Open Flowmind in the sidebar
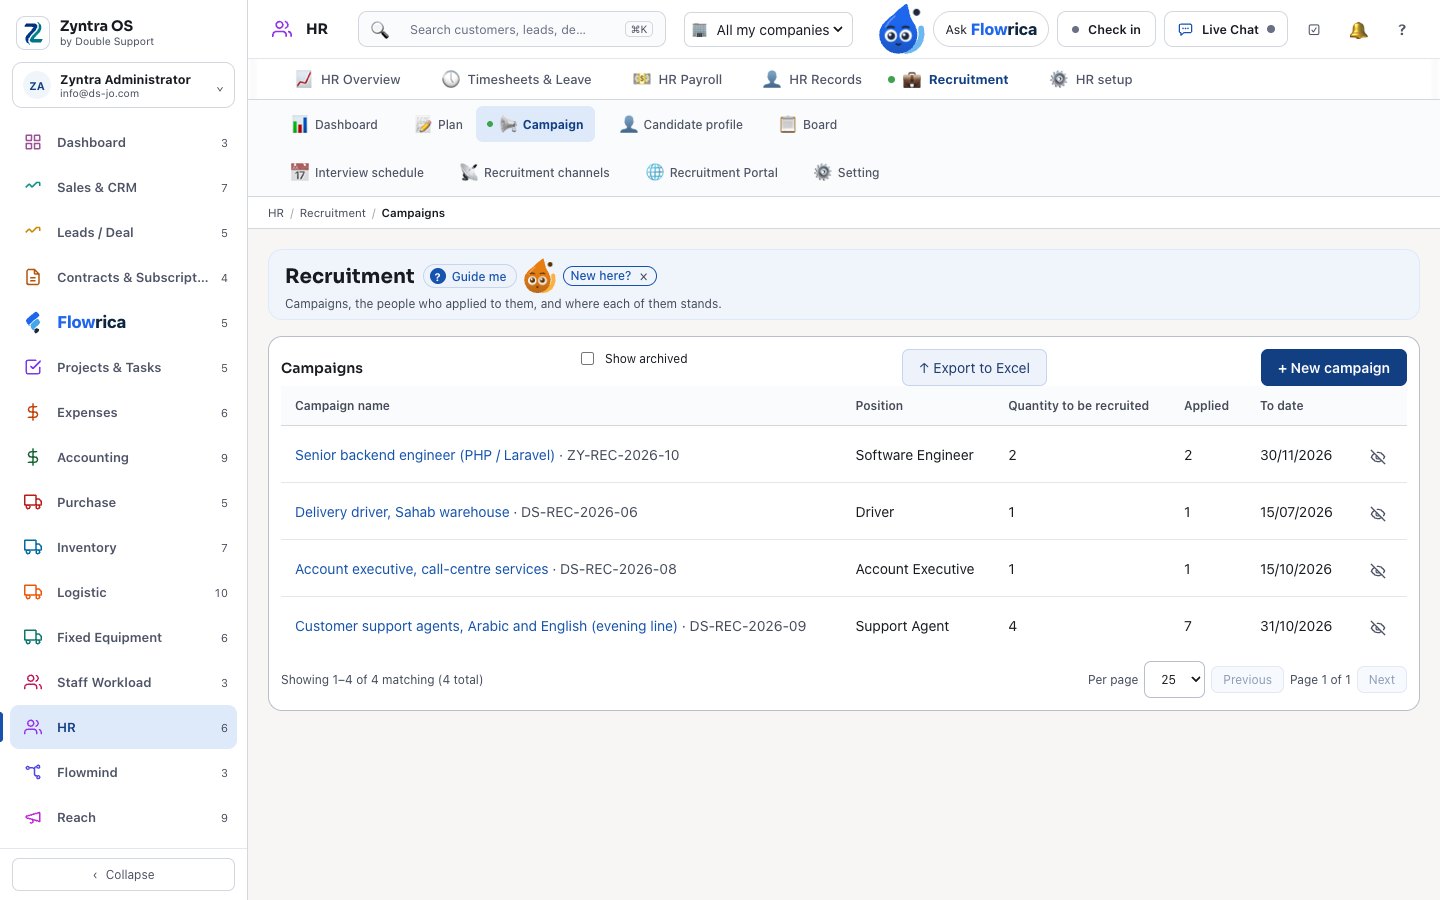Image resolution: width=1440 pixels, height=900 pixels. pos(124,773)
